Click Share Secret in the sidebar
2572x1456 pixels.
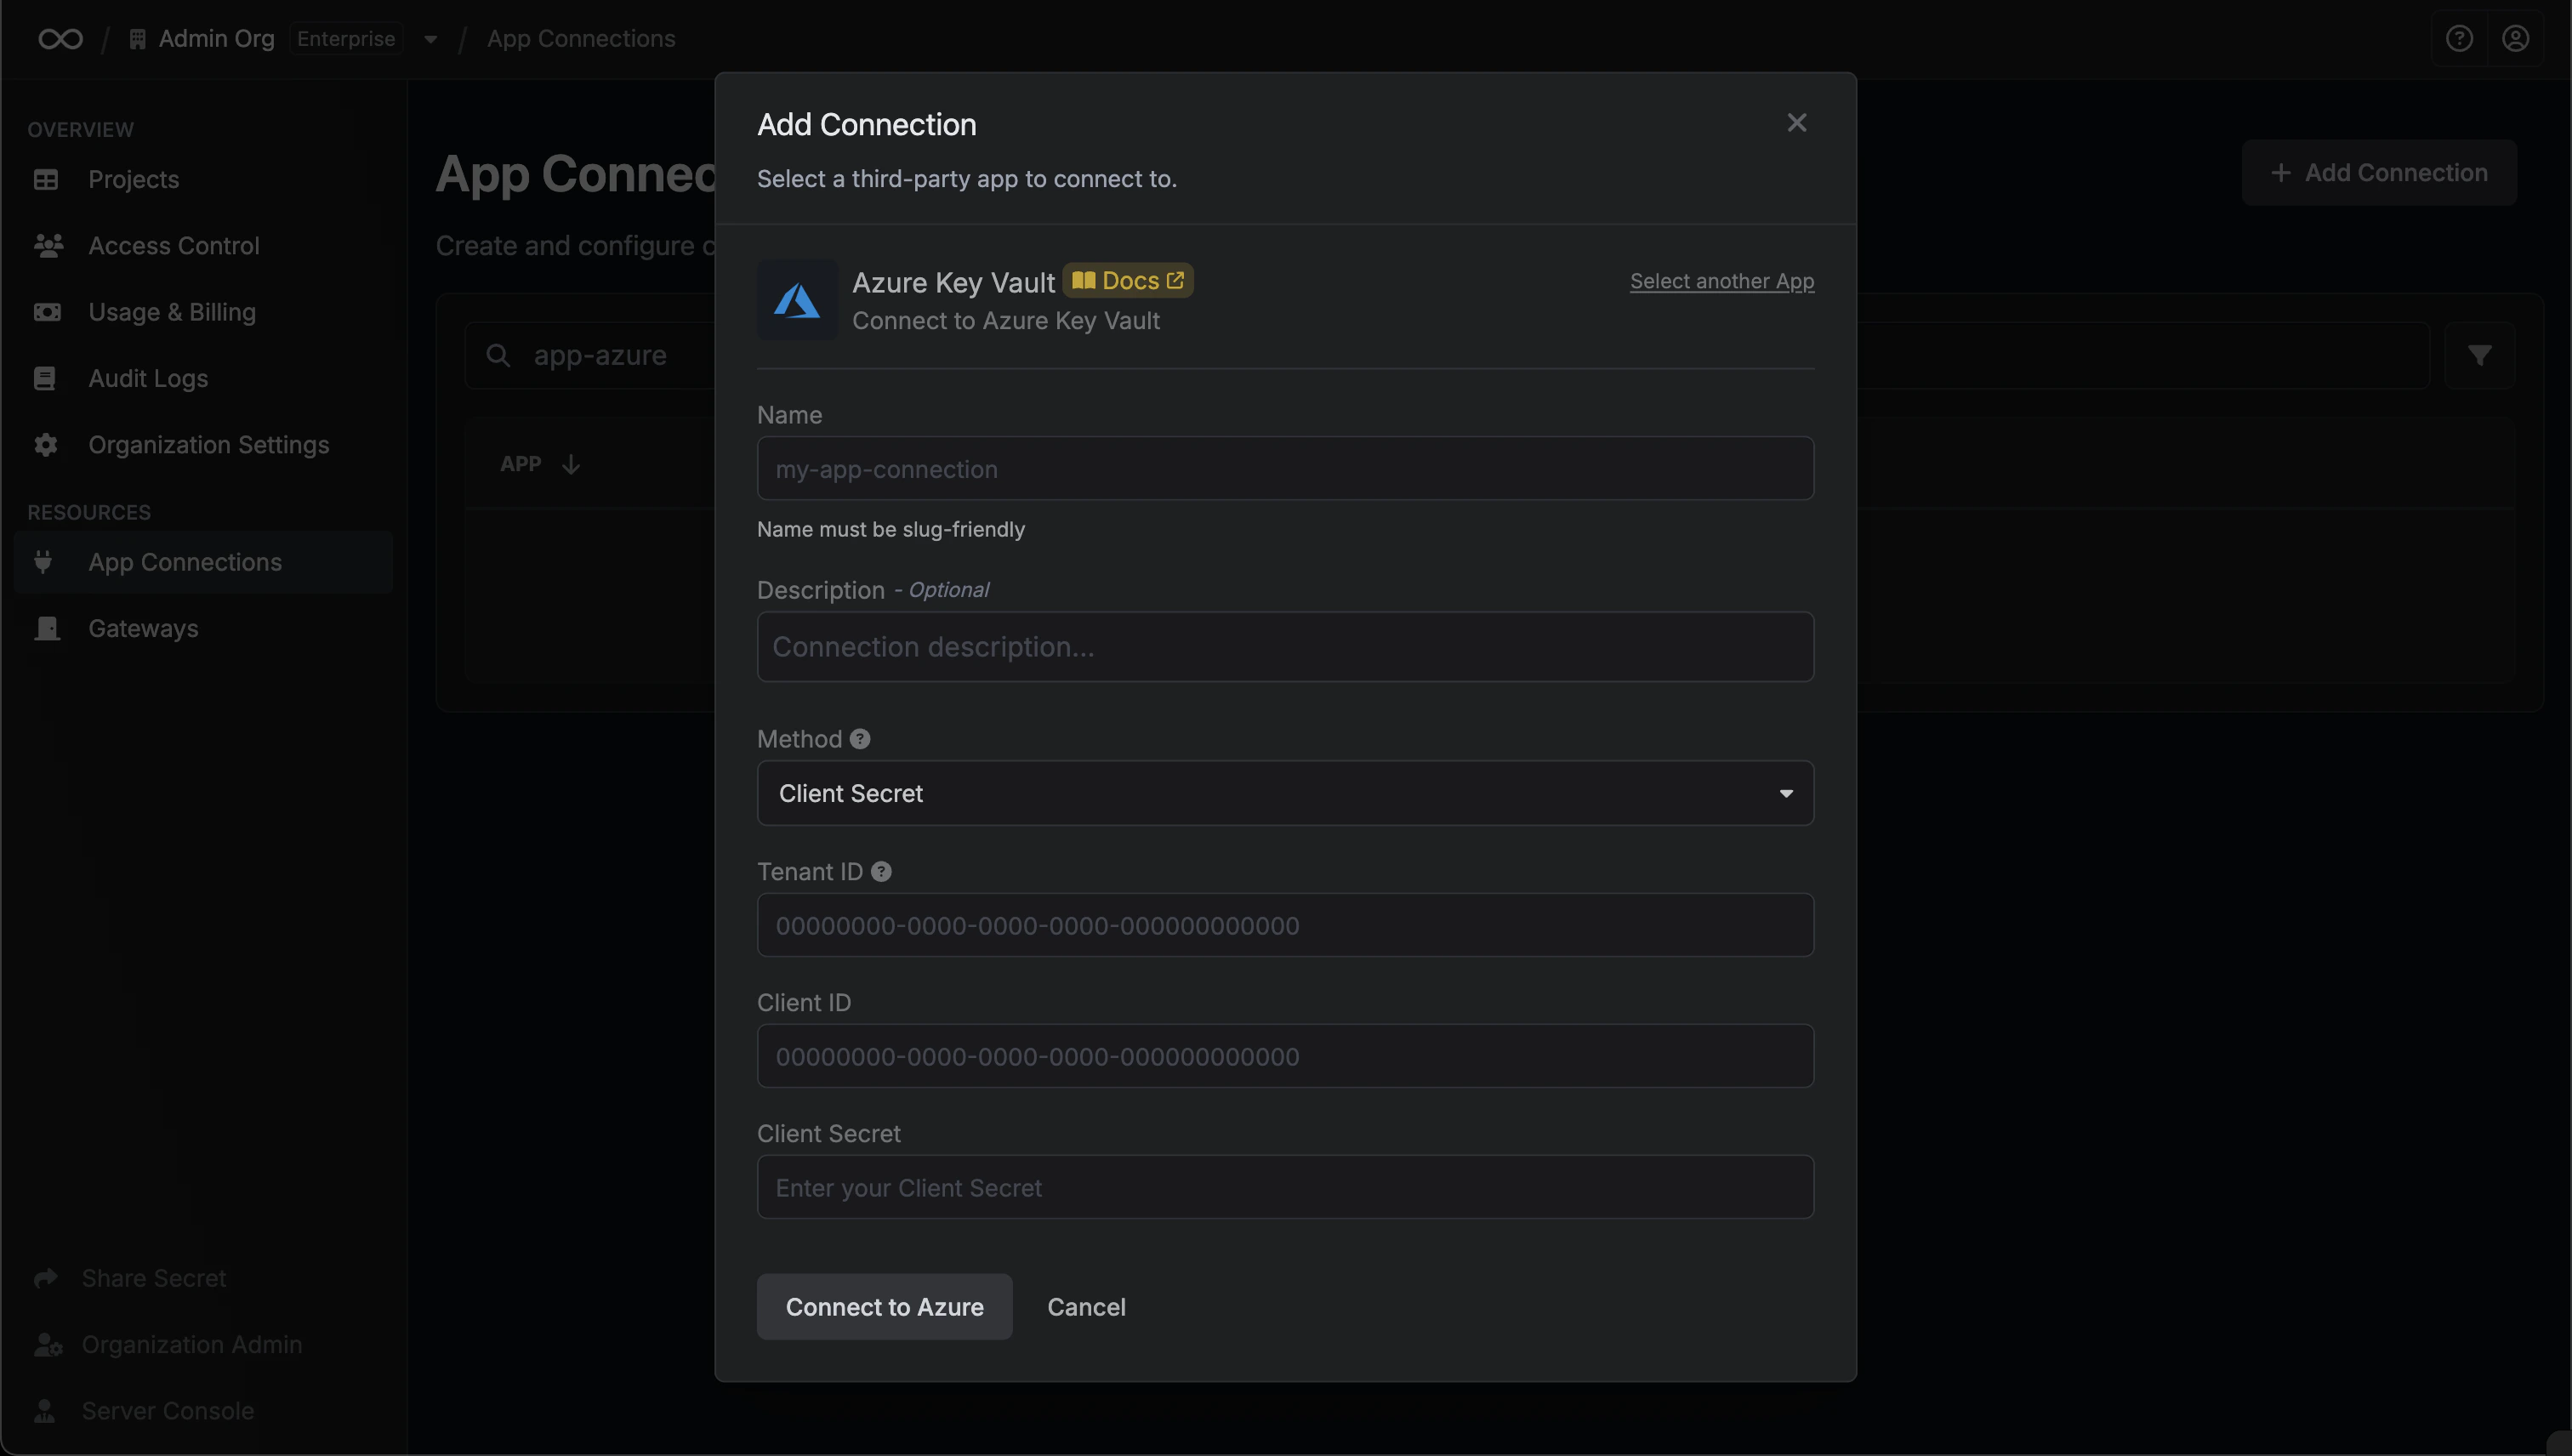click(154, 1278)
